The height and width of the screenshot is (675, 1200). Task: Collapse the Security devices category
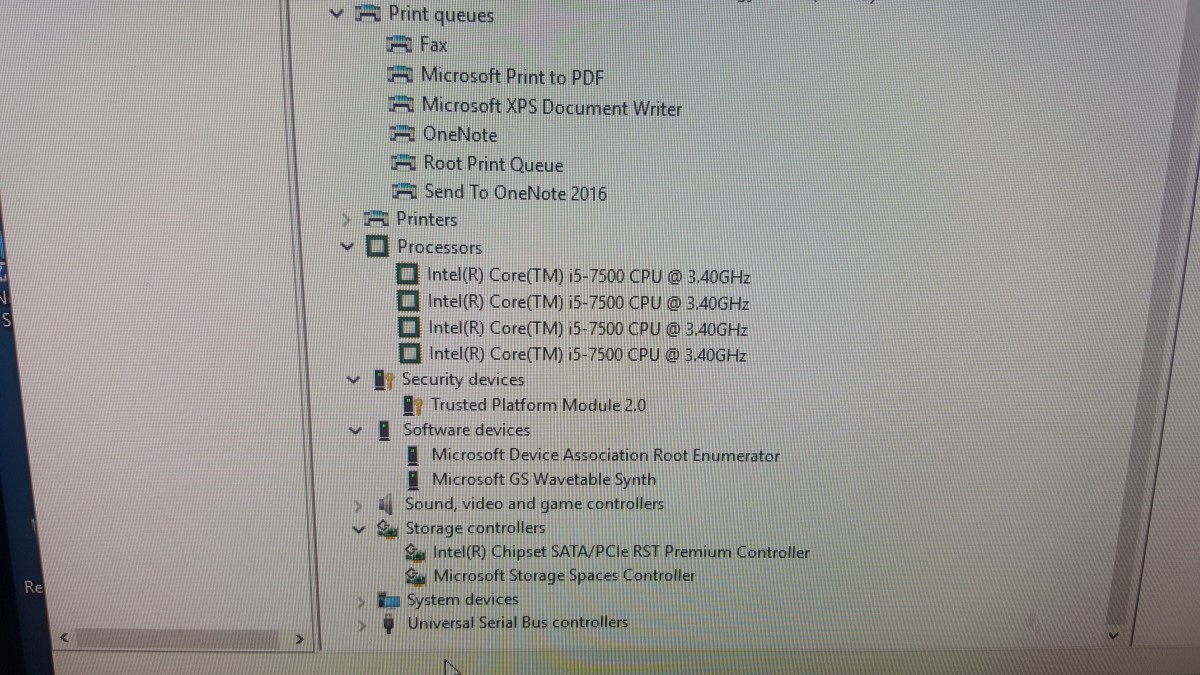[x=352, y=380]
